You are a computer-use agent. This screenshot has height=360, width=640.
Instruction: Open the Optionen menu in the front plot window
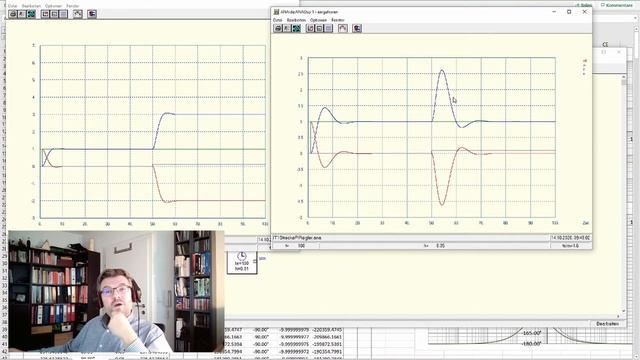coord(318,20)
